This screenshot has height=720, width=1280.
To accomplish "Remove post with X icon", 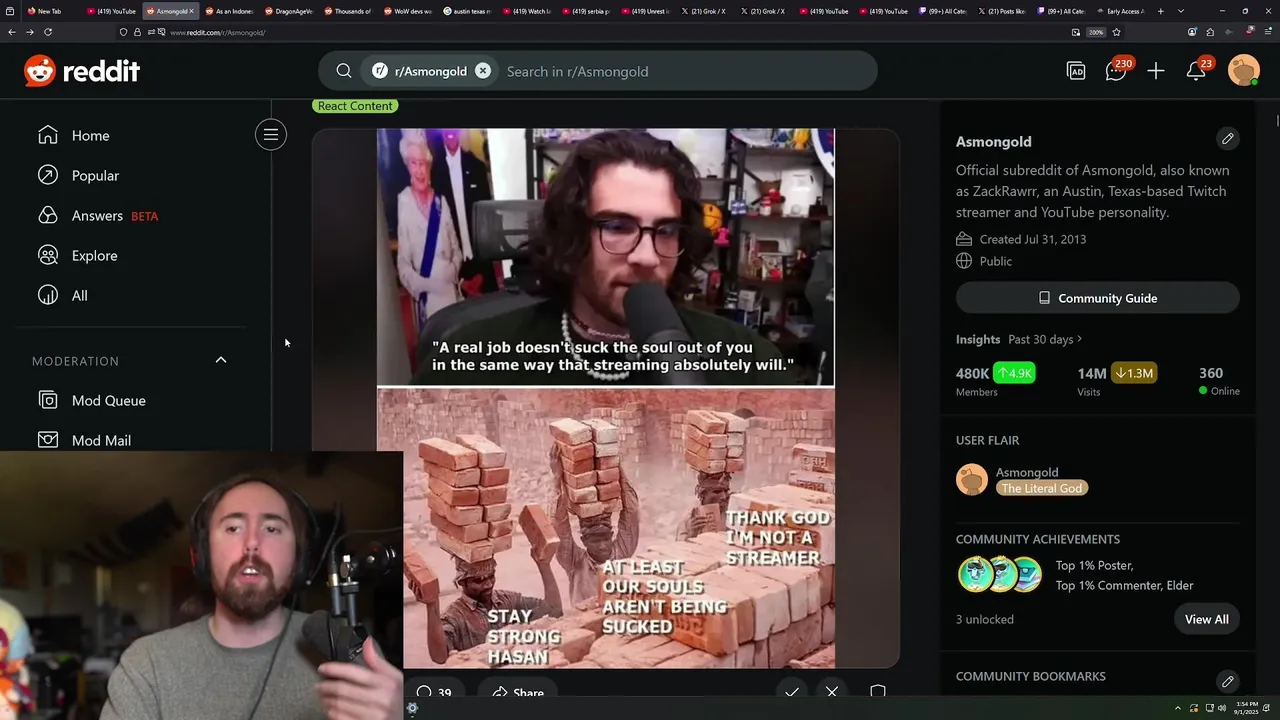I will click(x=832, y=692).
